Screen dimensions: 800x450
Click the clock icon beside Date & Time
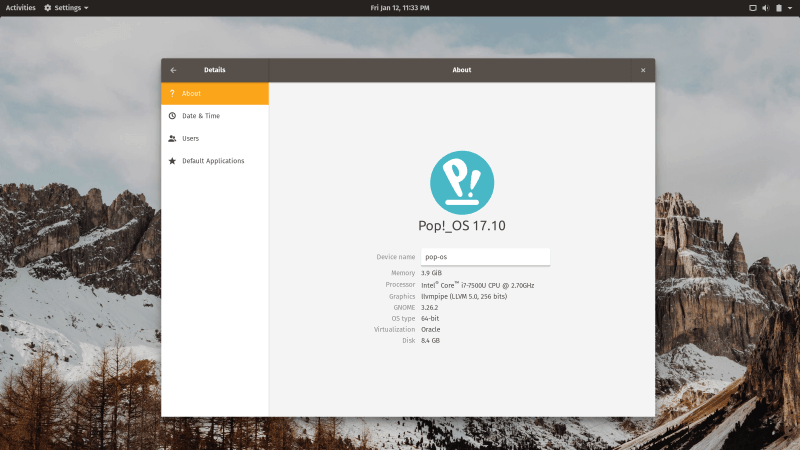(172, 116)
